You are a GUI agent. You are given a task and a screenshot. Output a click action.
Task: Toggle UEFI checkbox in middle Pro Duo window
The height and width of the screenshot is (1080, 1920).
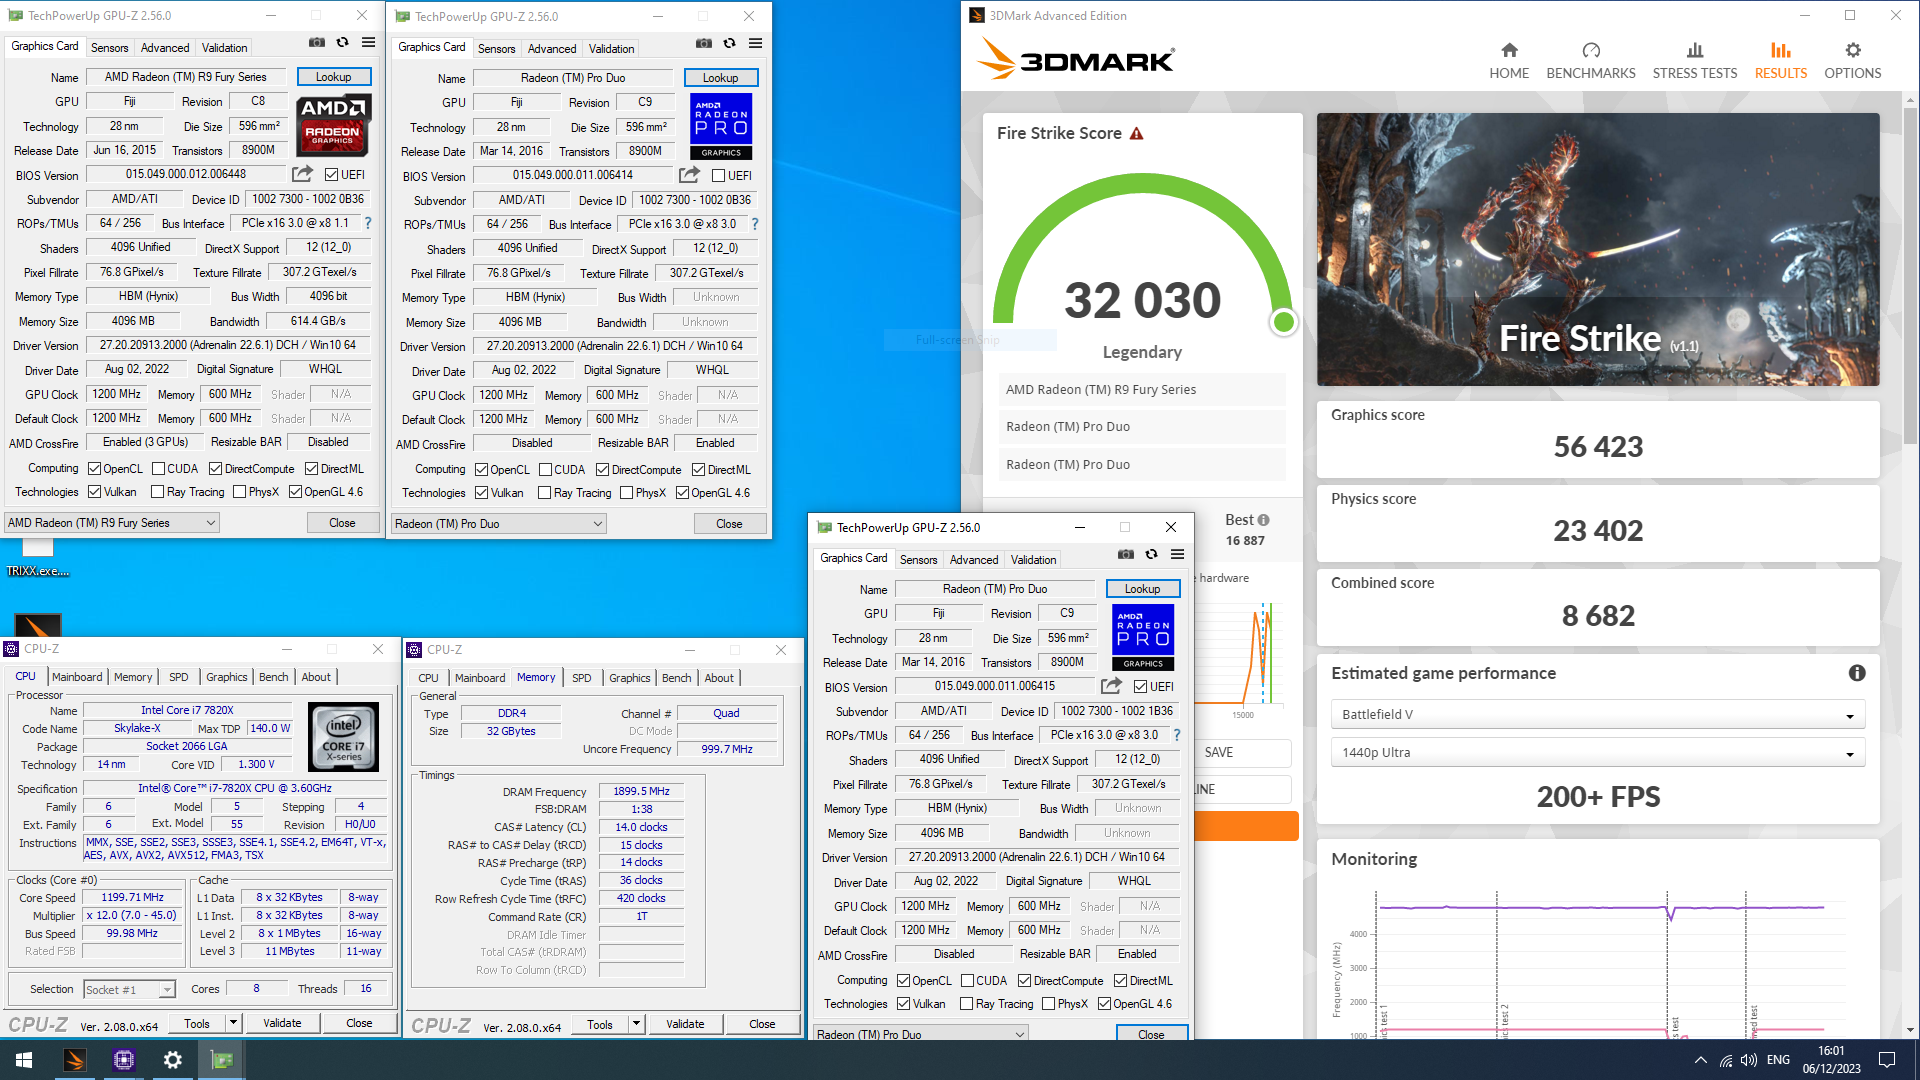pyautogui.click(x=718, y=176)
